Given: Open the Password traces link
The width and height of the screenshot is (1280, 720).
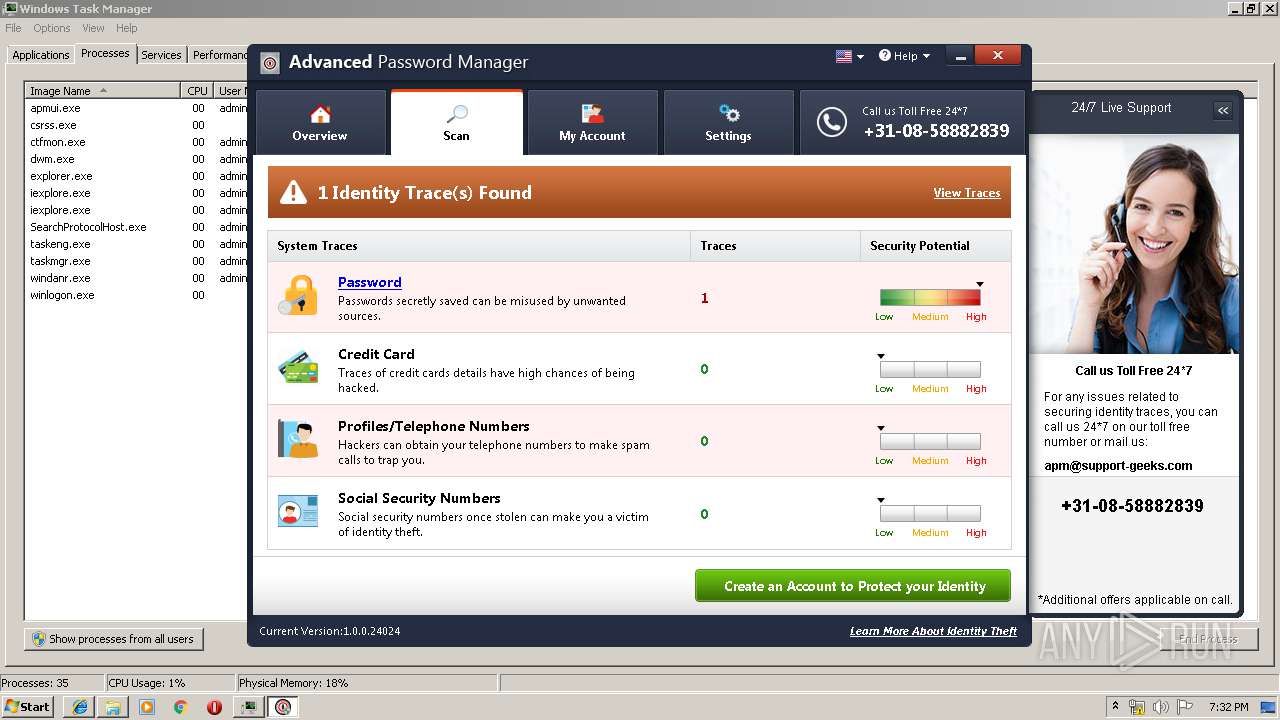Looking at the screenshot, I should tap(370, 282).
